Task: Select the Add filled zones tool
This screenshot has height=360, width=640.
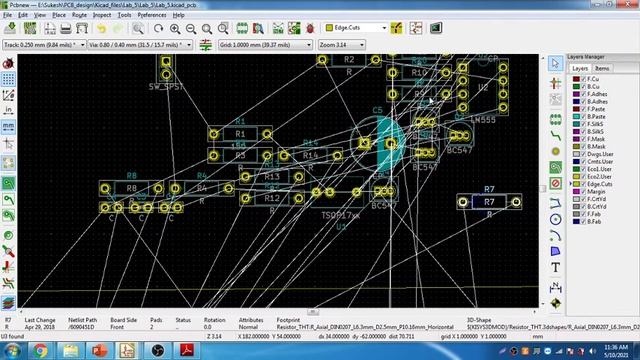Action: coord(555,167)
